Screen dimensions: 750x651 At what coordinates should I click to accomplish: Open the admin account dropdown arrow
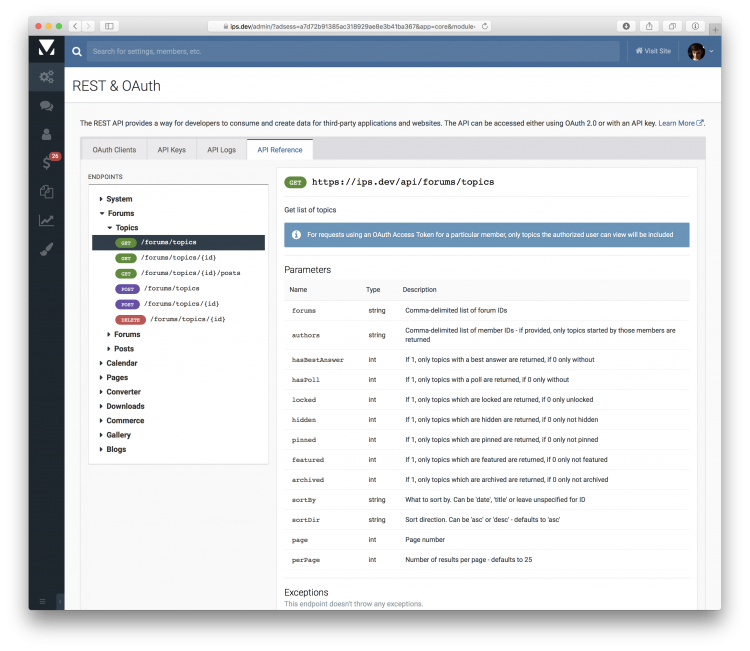pyautogui.click(x=711, y=51)
